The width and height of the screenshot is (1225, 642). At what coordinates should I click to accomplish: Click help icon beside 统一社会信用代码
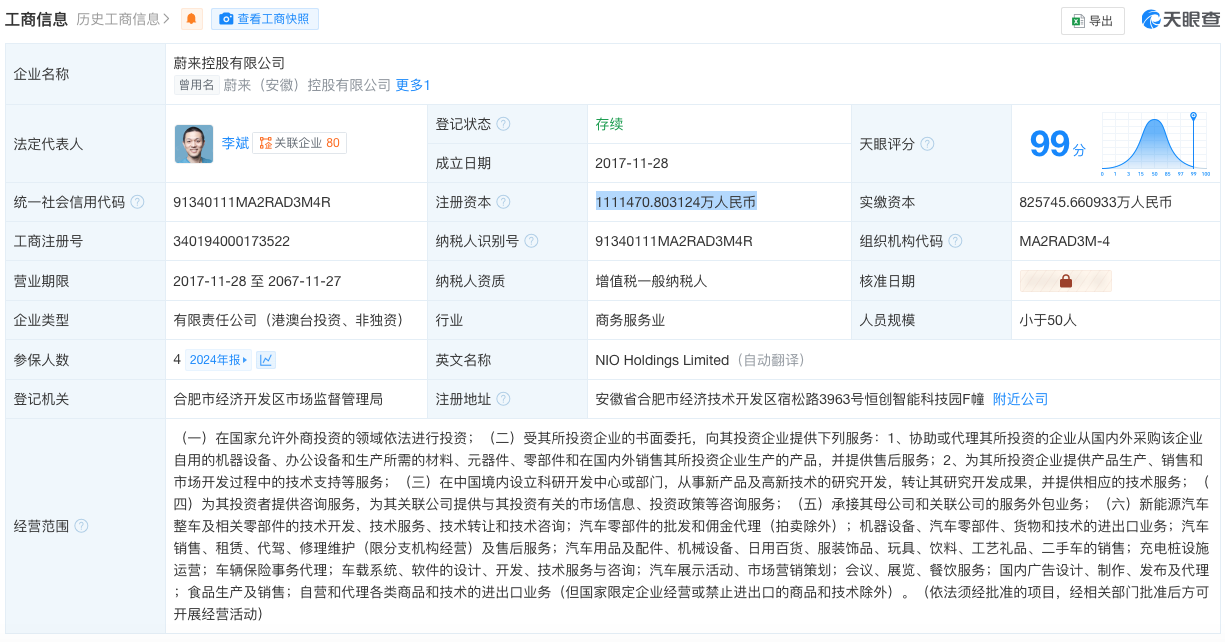(x=137, y=202)
